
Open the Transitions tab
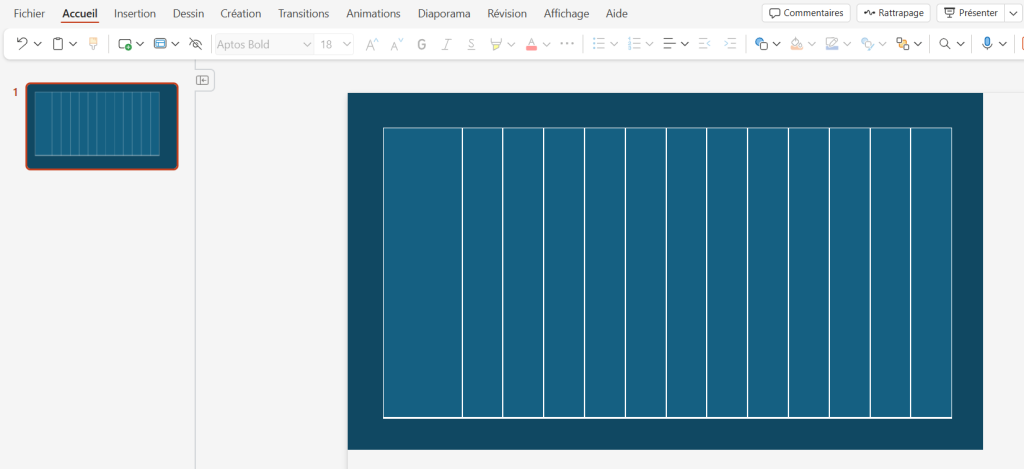[x=304, y=13]
